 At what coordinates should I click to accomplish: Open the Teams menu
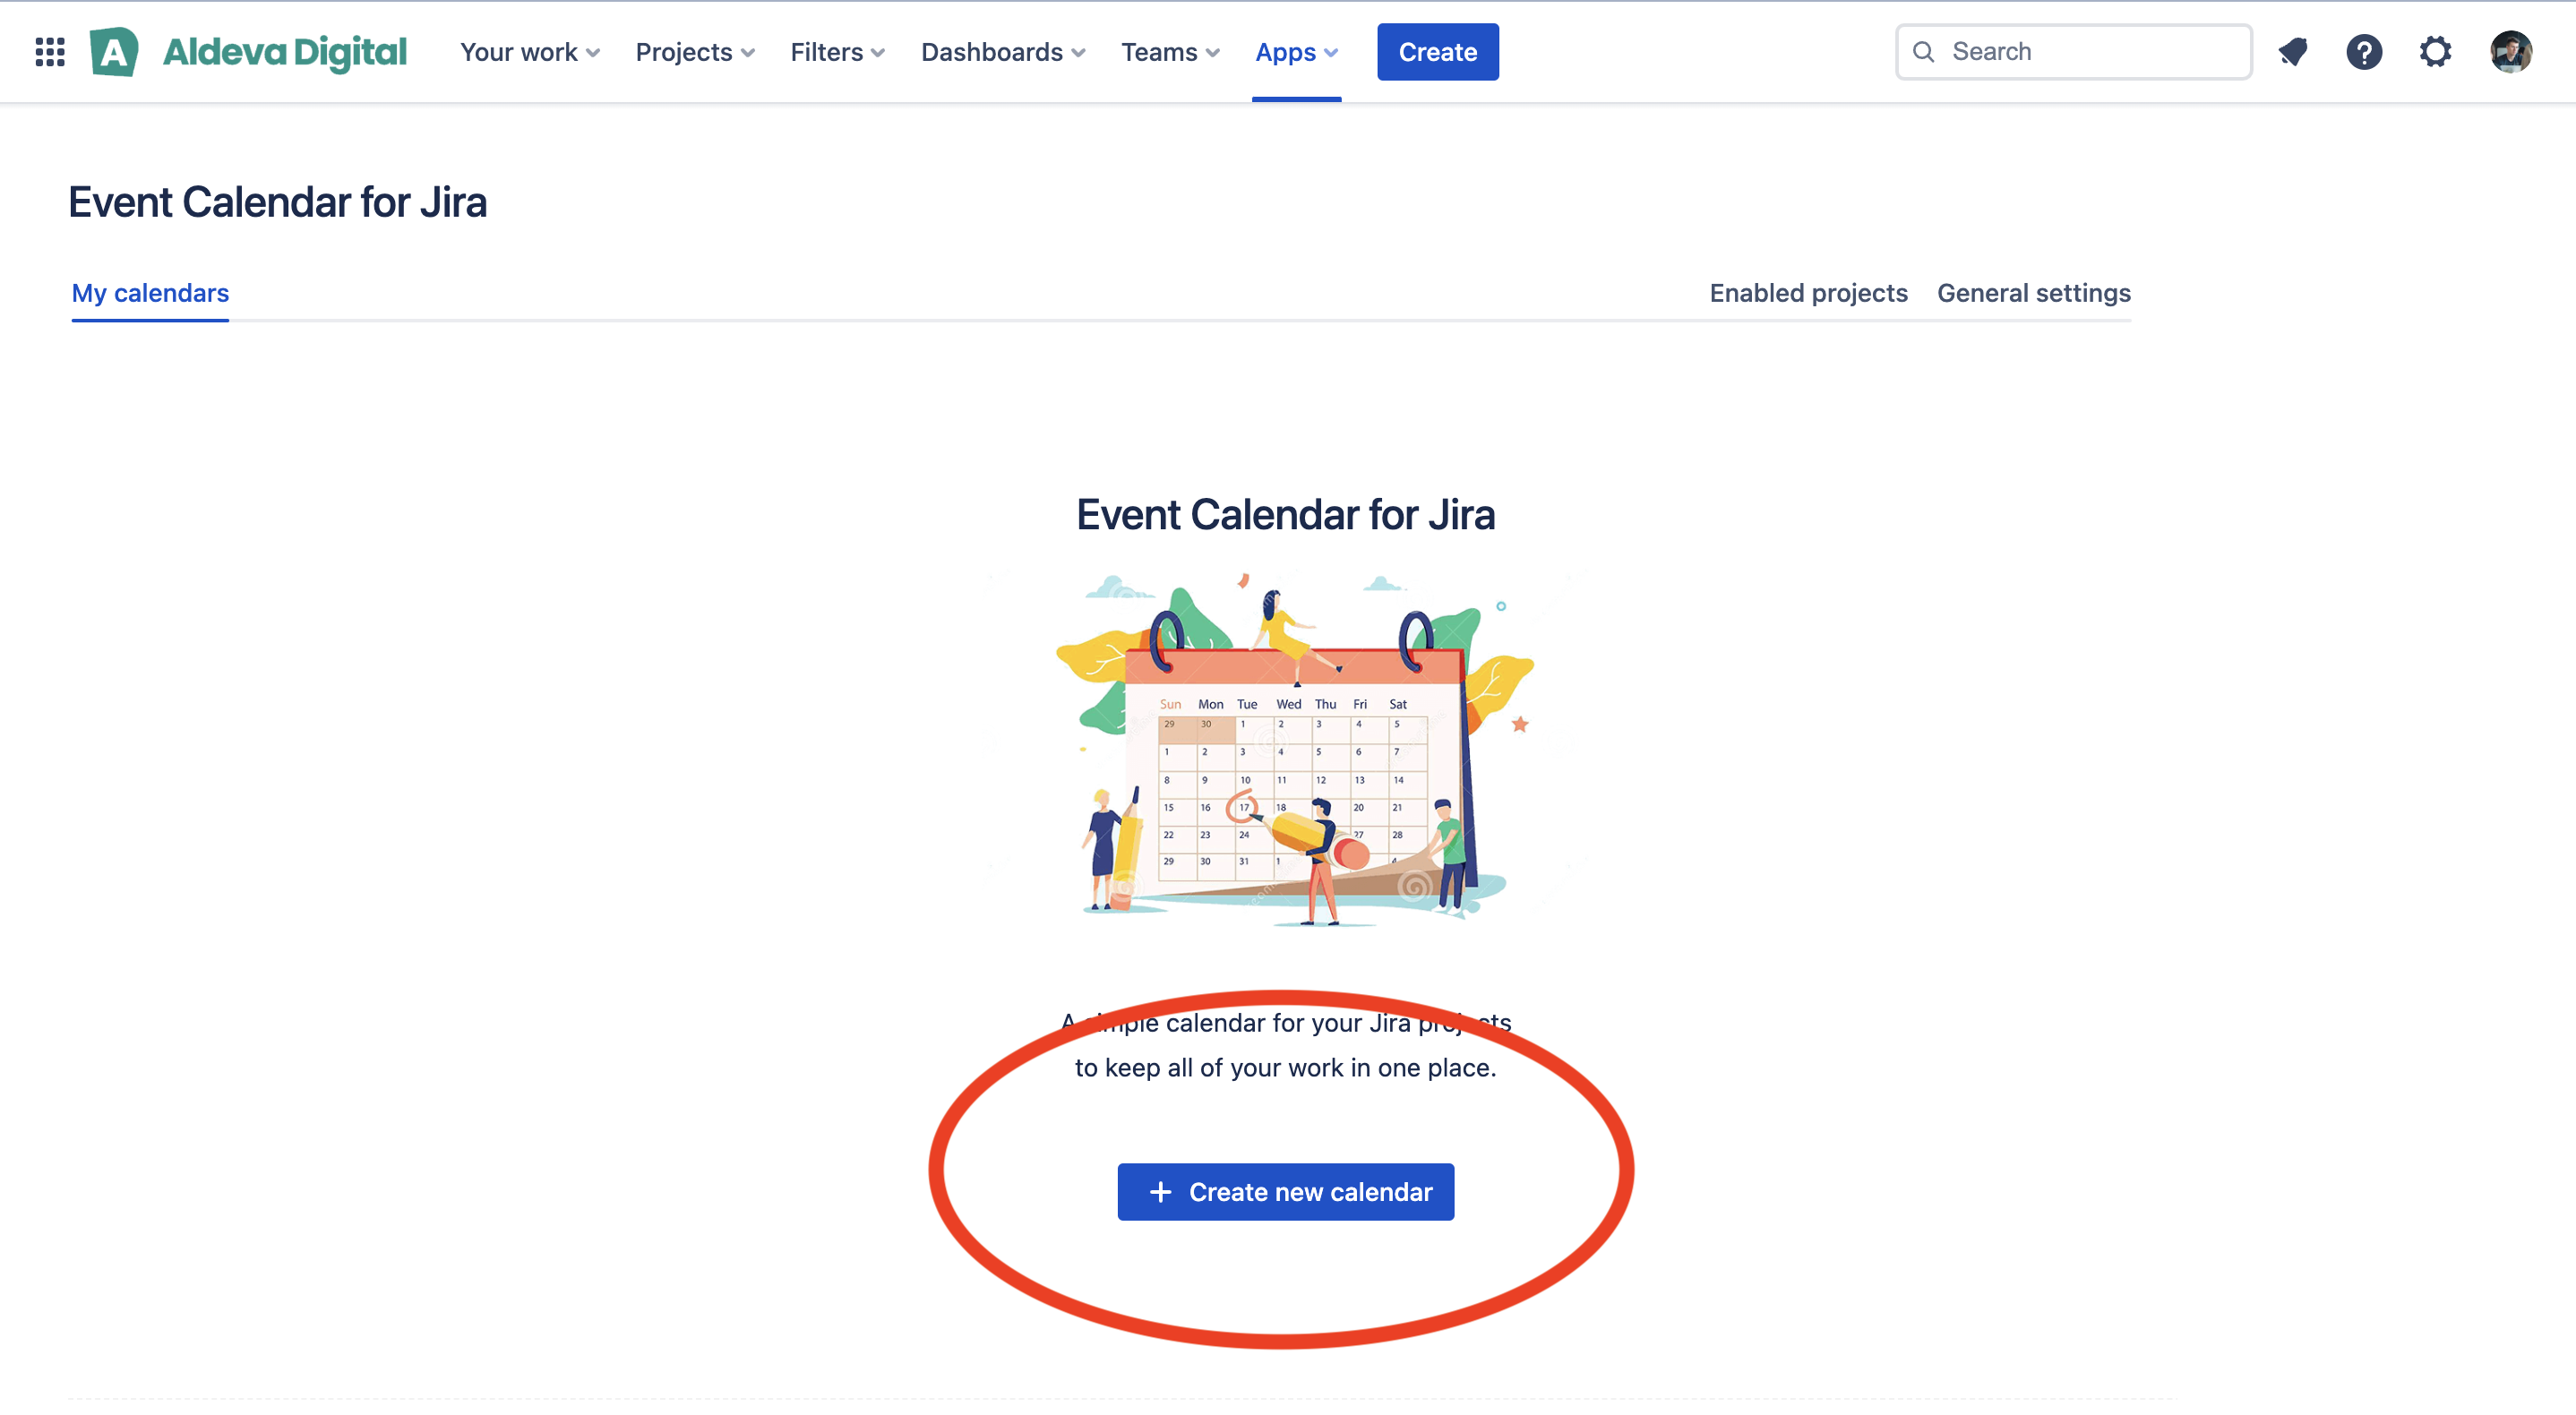(x=1170, y=52)
